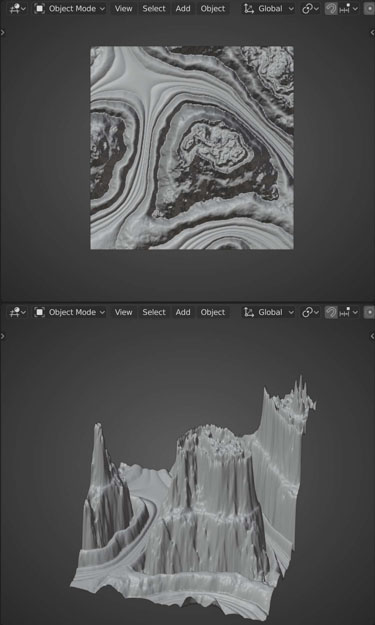The width and height of the screenshot is (375, 625).
Task: Open Object Mode dropdown in bottom viewport
Action: click(x=70, y=312)
